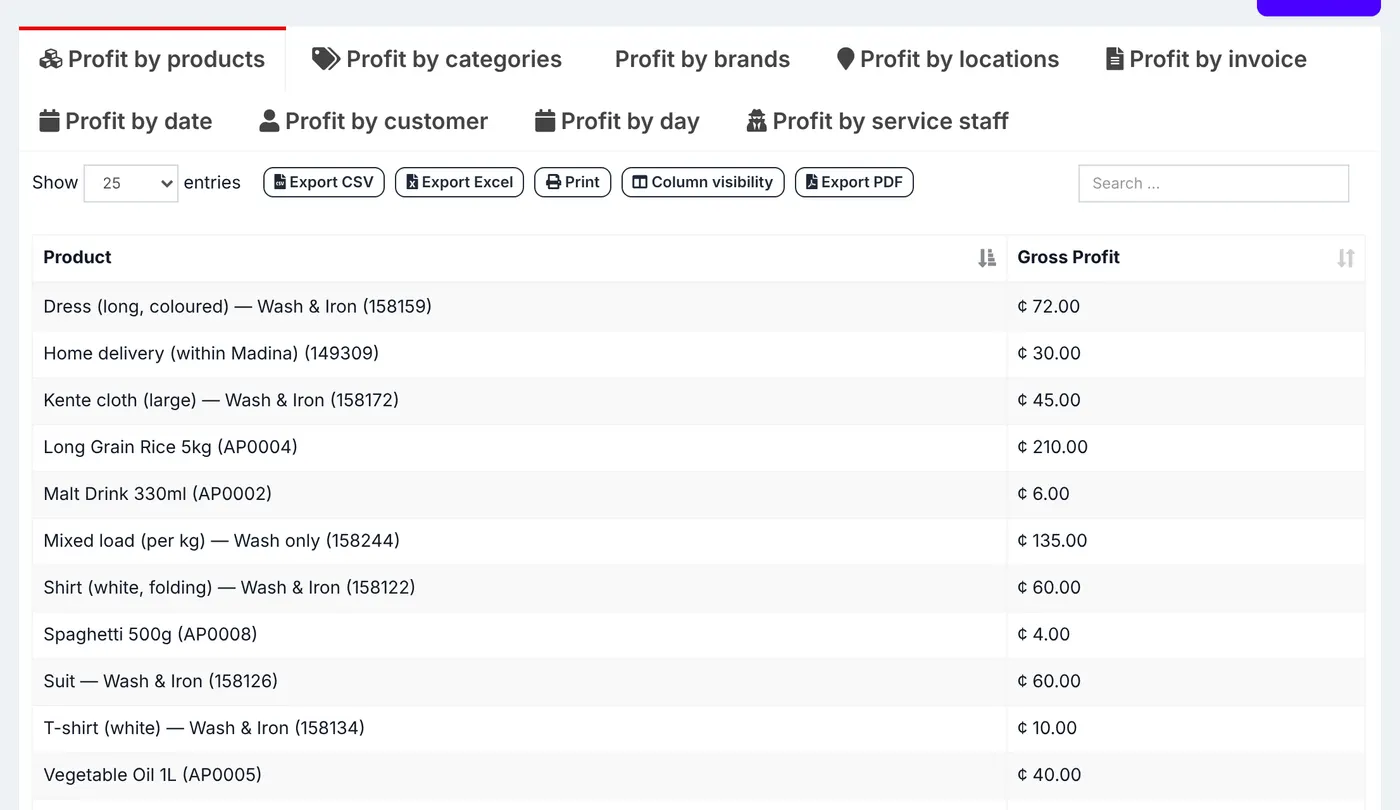1400x810 pixels.
Task: Click the ₵ 45.00 gross profit value
Action: coord(1049,400)
